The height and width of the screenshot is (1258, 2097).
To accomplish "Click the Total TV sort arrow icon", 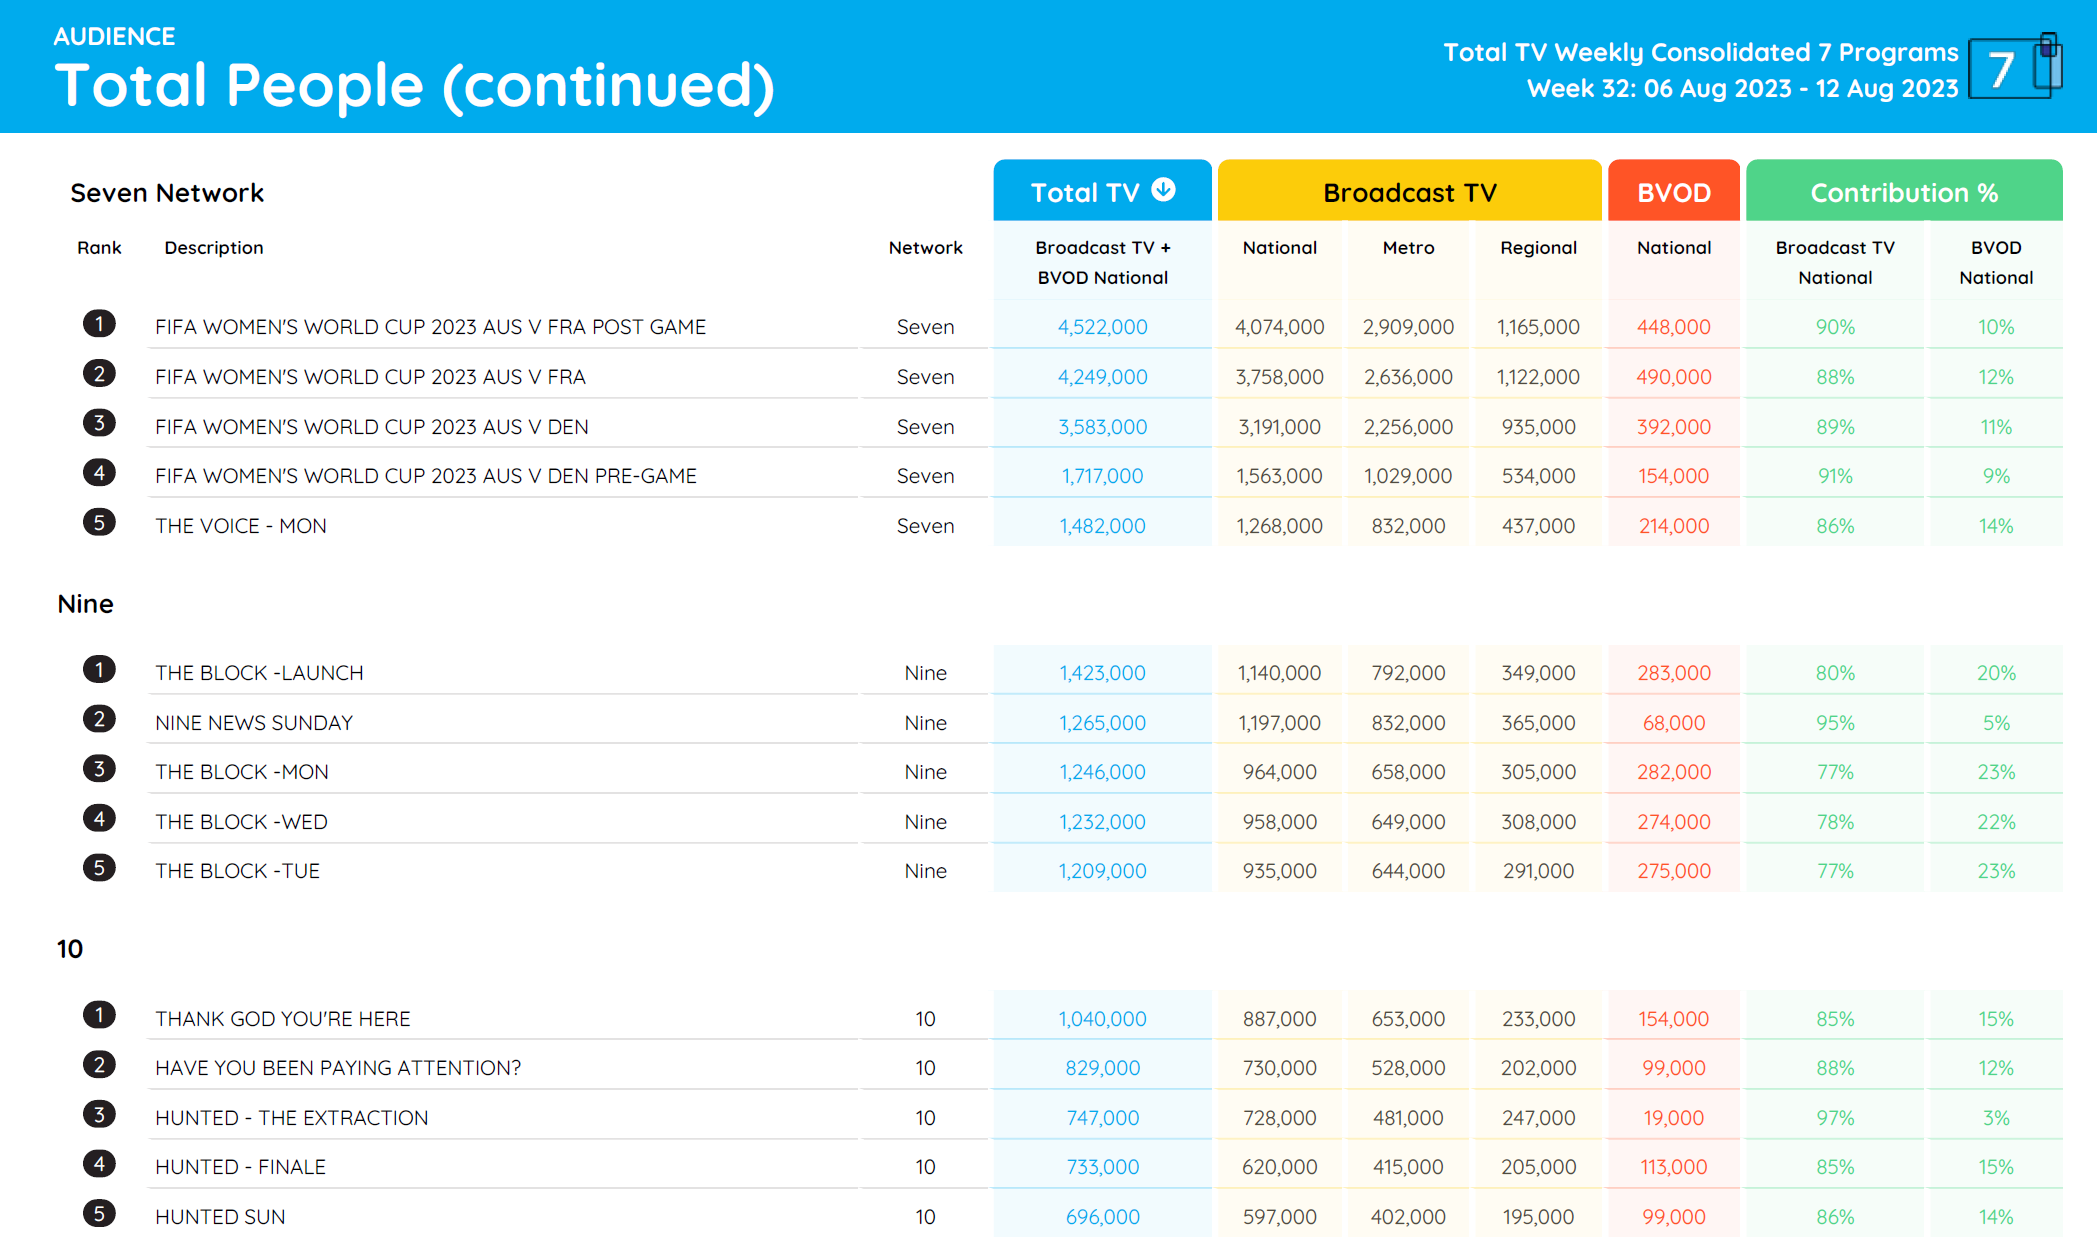I will 1163,190.
